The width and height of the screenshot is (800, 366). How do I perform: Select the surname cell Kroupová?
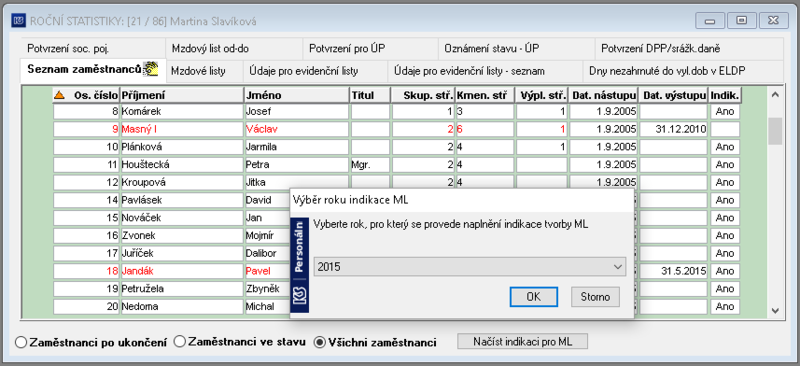coord(182,182)
